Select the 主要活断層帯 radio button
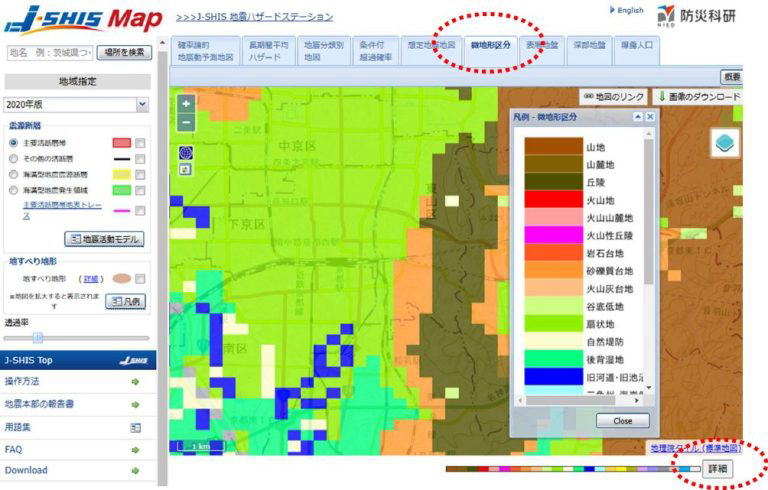Viewport: 768px width, 490px height. click(13, 143)
